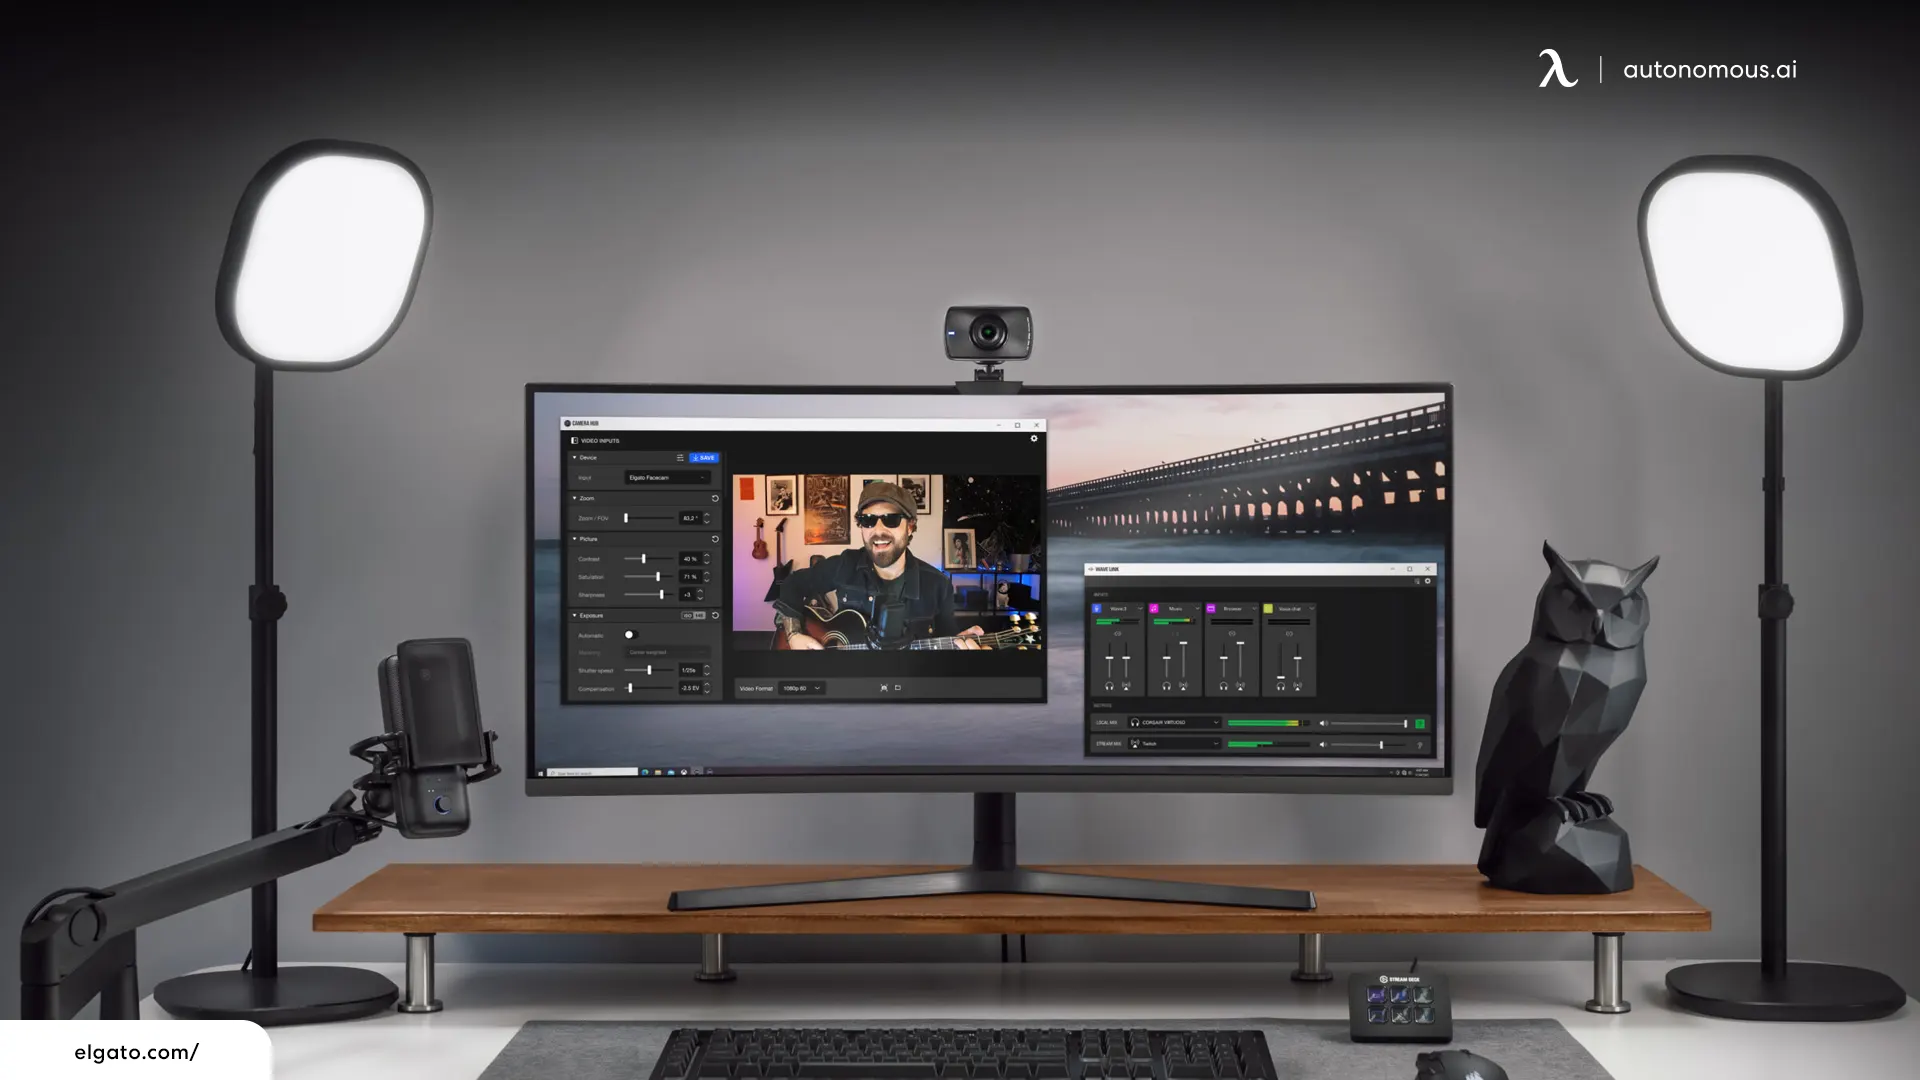Click the stream output icon under the Music channel

click(1183, 686)
